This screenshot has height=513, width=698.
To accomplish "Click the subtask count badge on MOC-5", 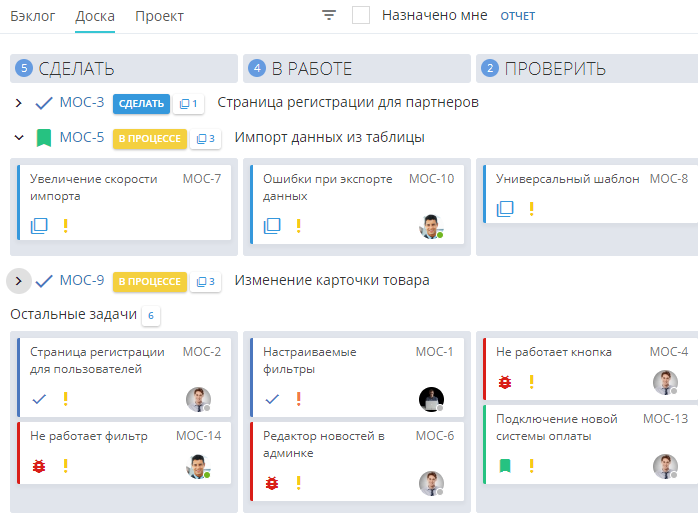I will [x=206, y=138].
